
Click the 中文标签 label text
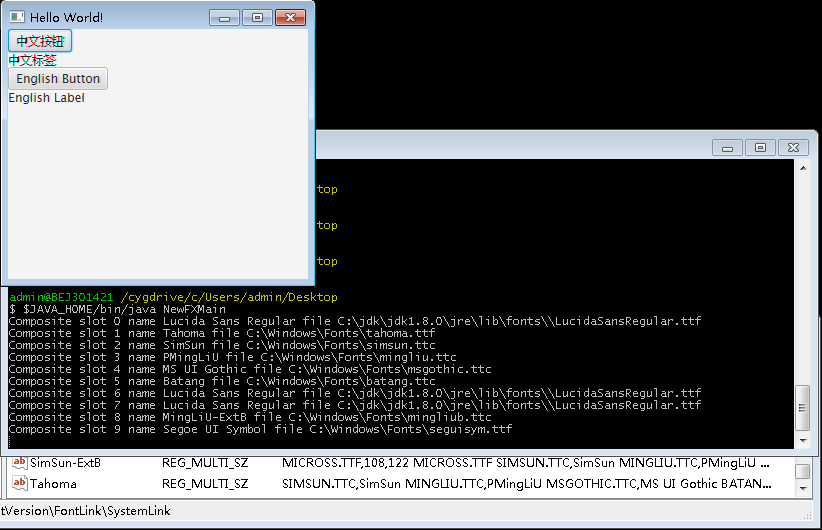32,60
